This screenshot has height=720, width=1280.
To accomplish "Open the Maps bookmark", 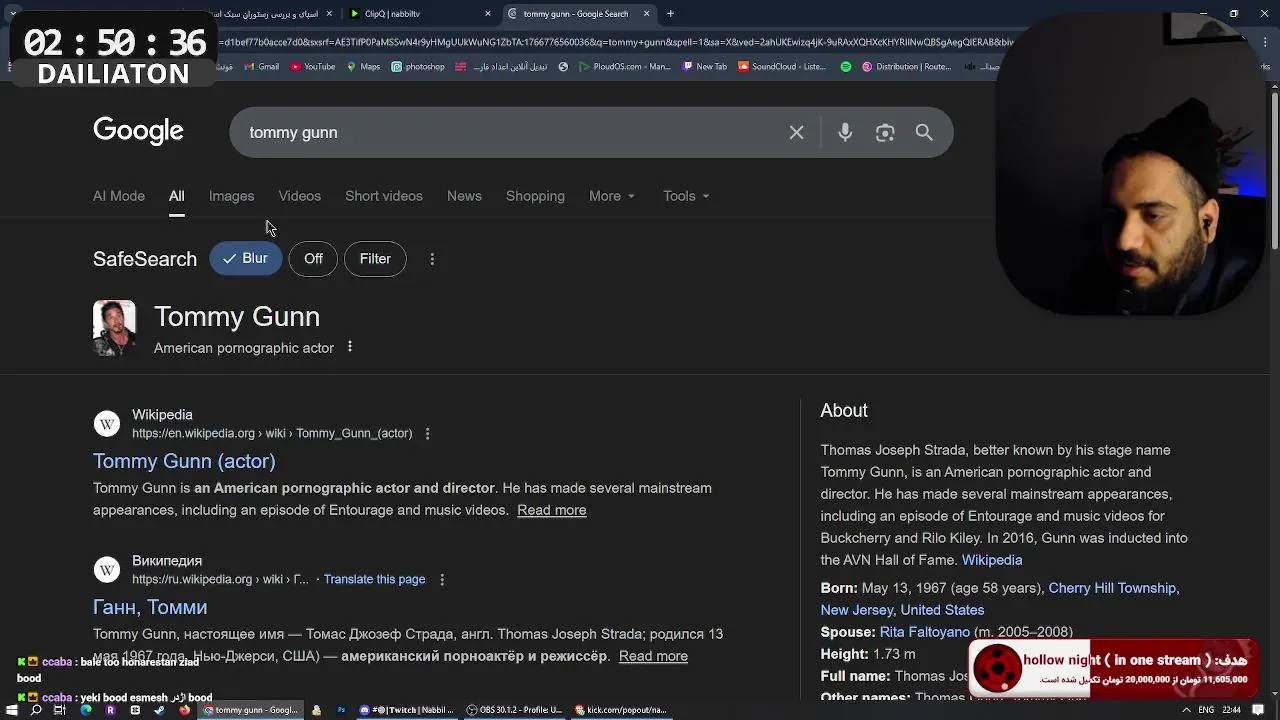I will pos(363,67).
